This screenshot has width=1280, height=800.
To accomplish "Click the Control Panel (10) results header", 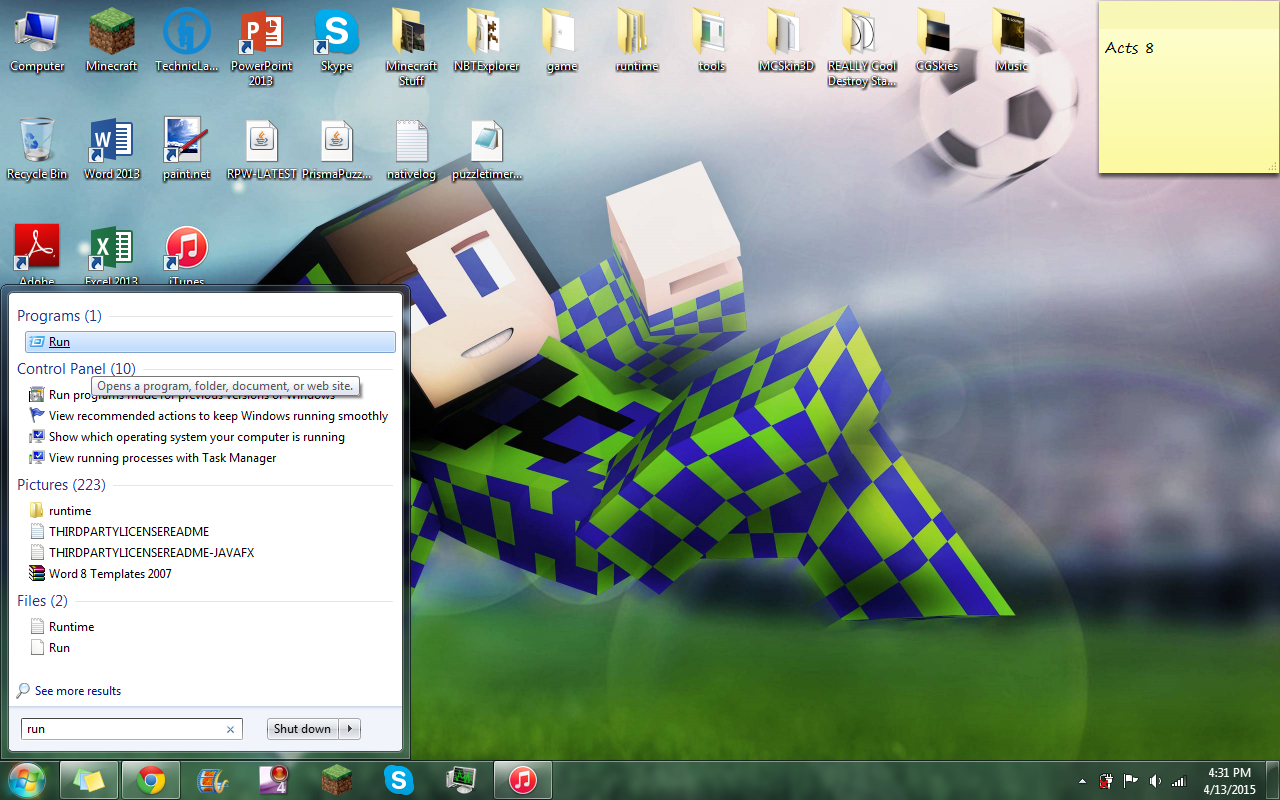I will [76, 369].
